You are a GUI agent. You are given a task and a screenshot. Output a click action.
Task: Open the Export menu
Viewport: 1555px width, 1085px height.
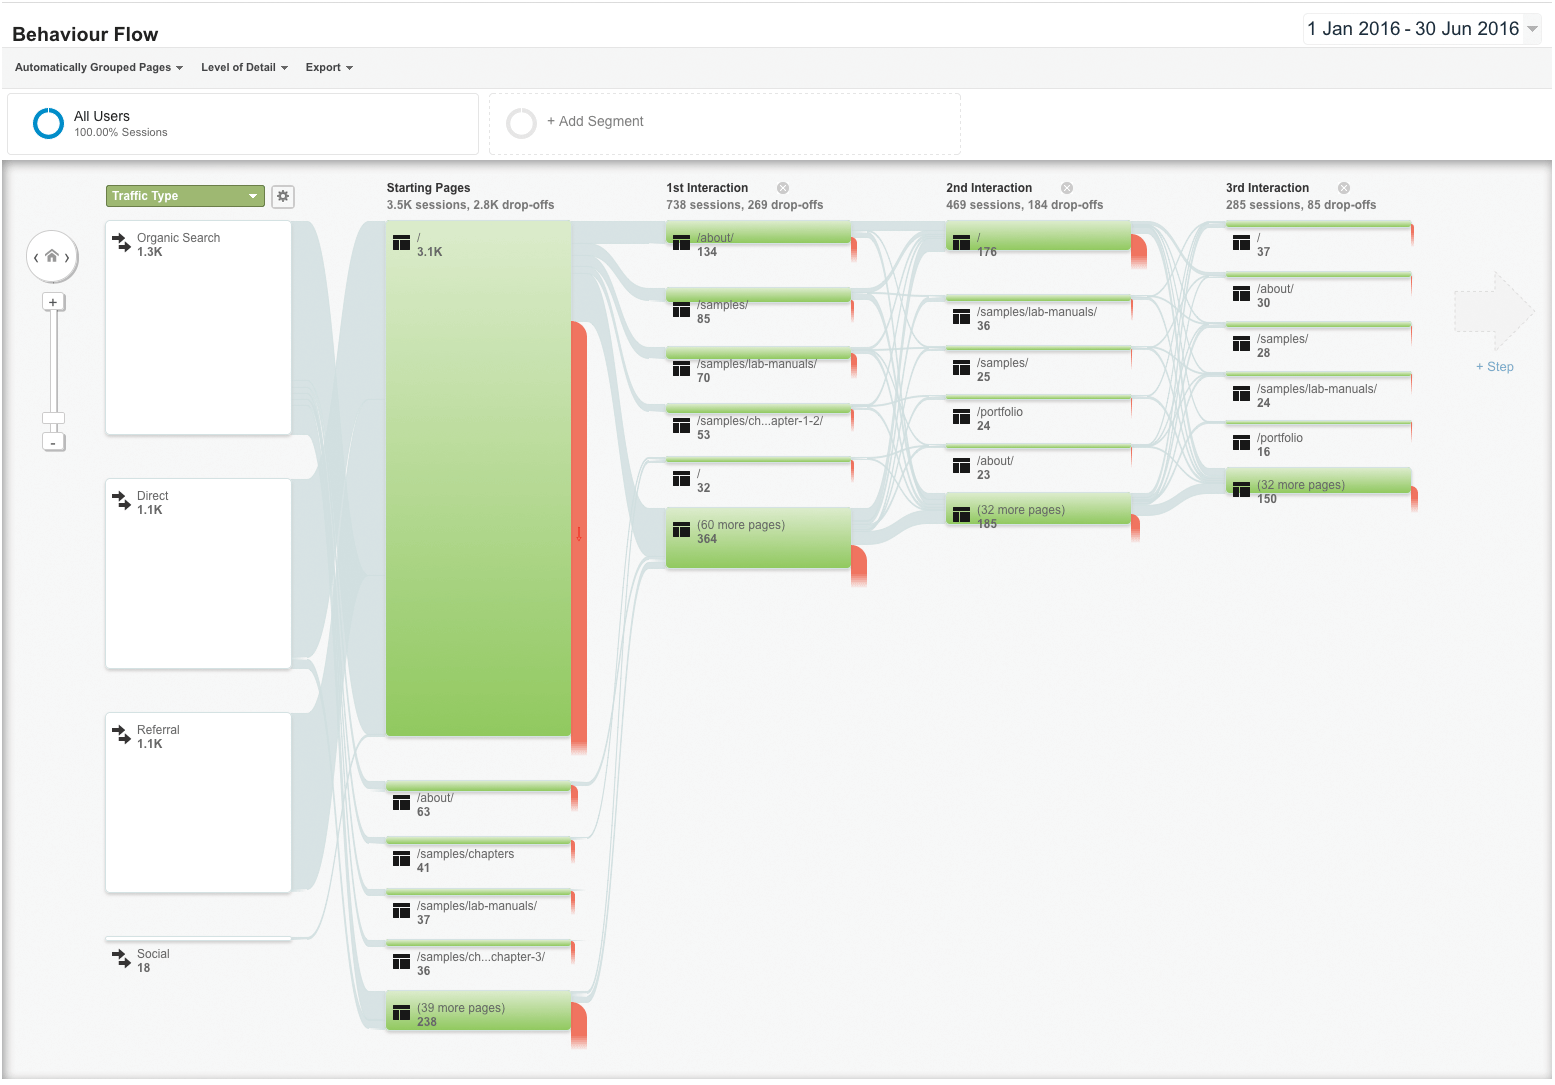(329, 68)
